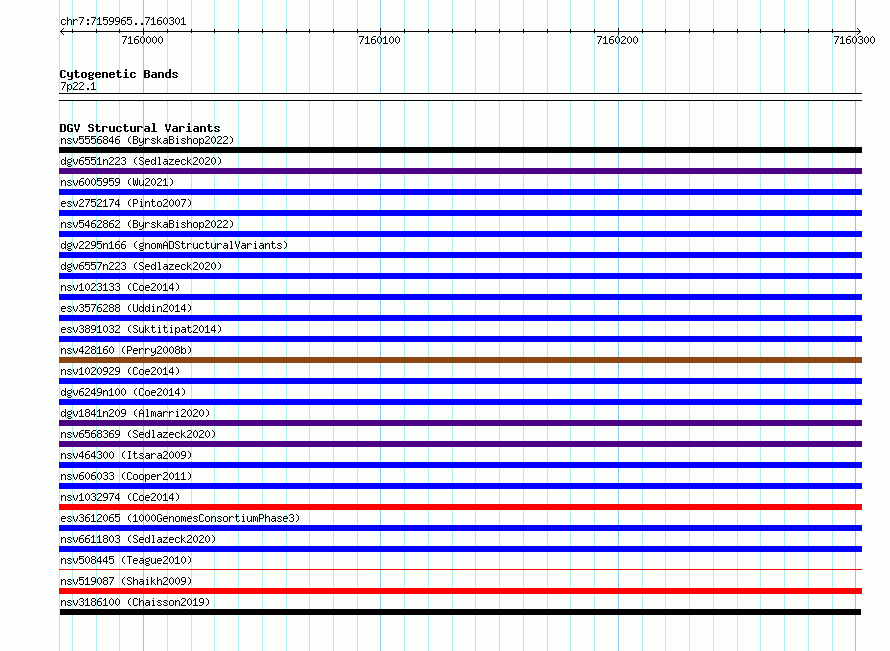Select the chr7:7159965..7160301 region label
This screenshot has height=651, width=890.
(123, 22)
